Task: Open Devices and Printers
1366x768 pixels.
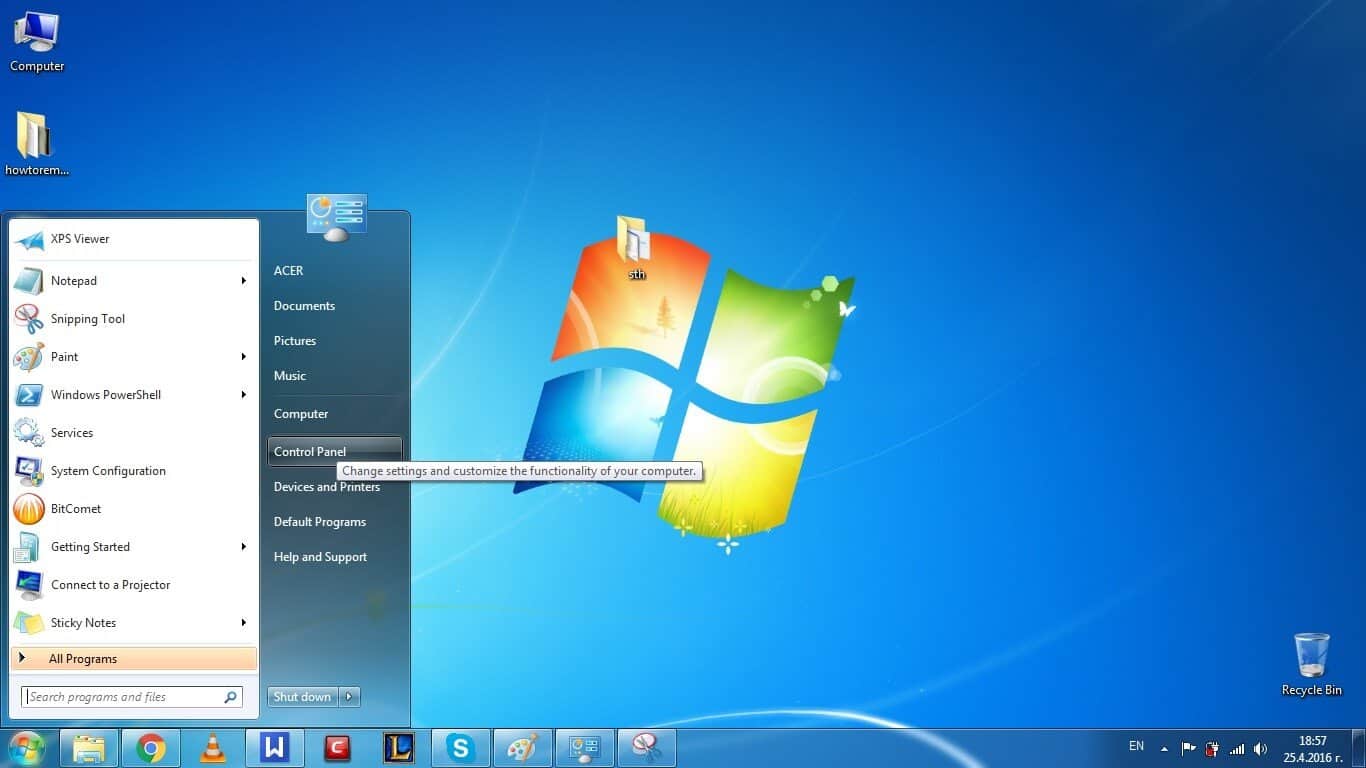Action: [x=327, y=487]
